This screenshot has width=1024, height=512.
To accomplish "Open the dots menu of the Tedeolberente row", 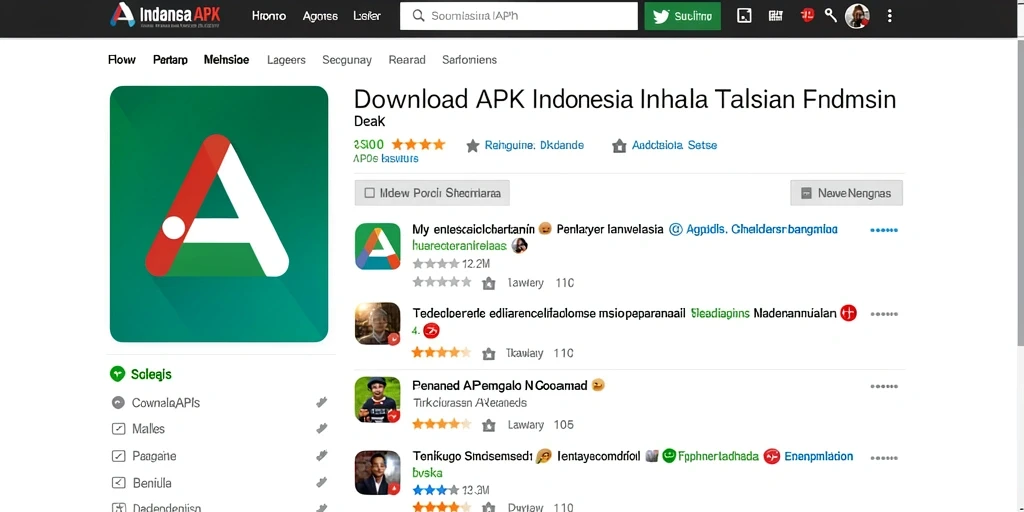I will [884, 313].
